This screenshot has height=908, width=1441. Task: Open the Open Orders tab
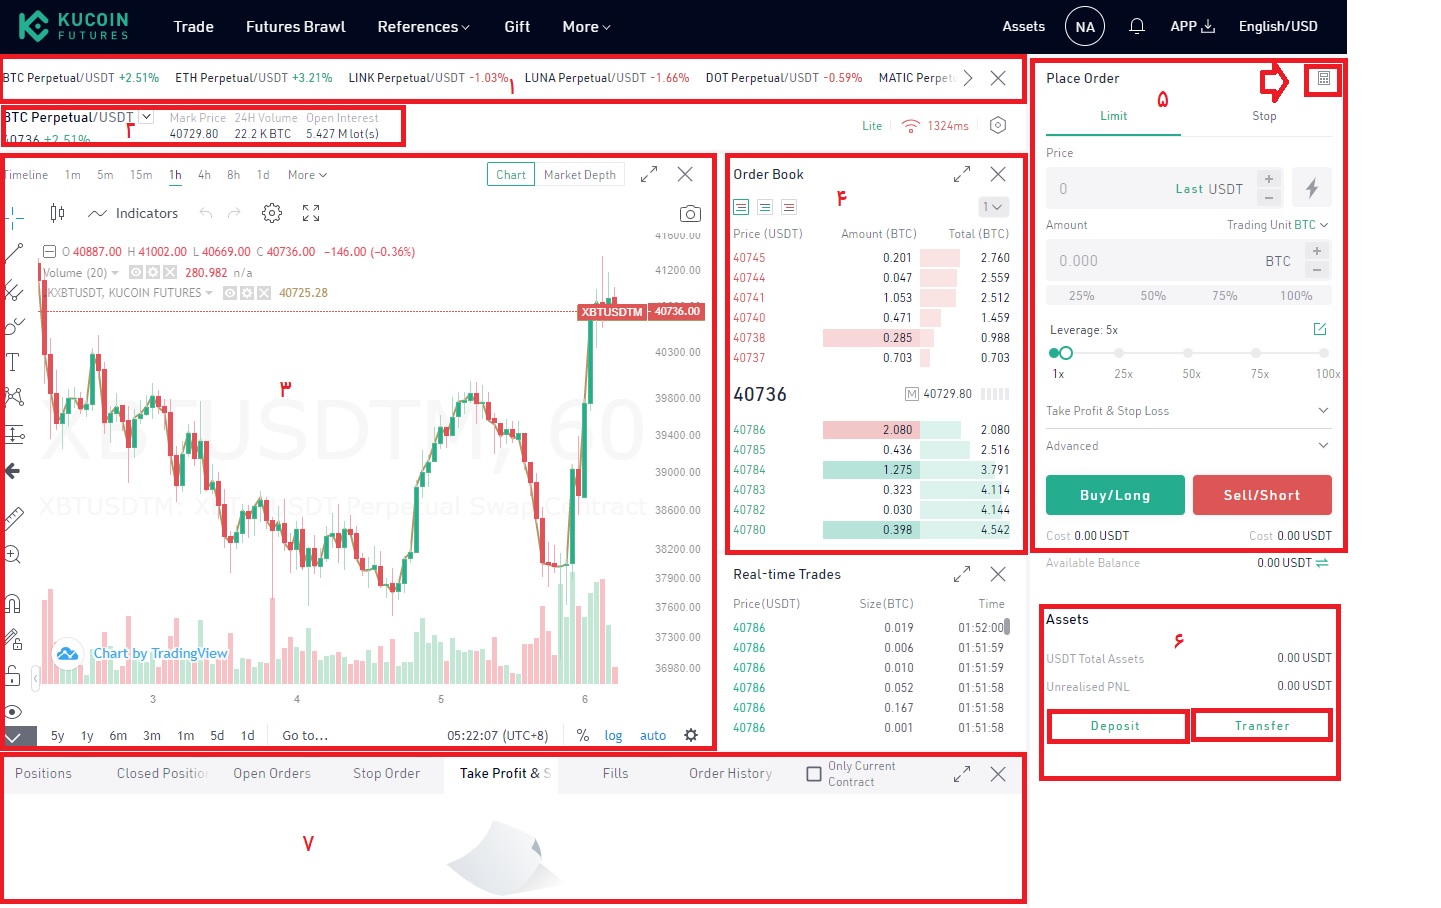272,774
